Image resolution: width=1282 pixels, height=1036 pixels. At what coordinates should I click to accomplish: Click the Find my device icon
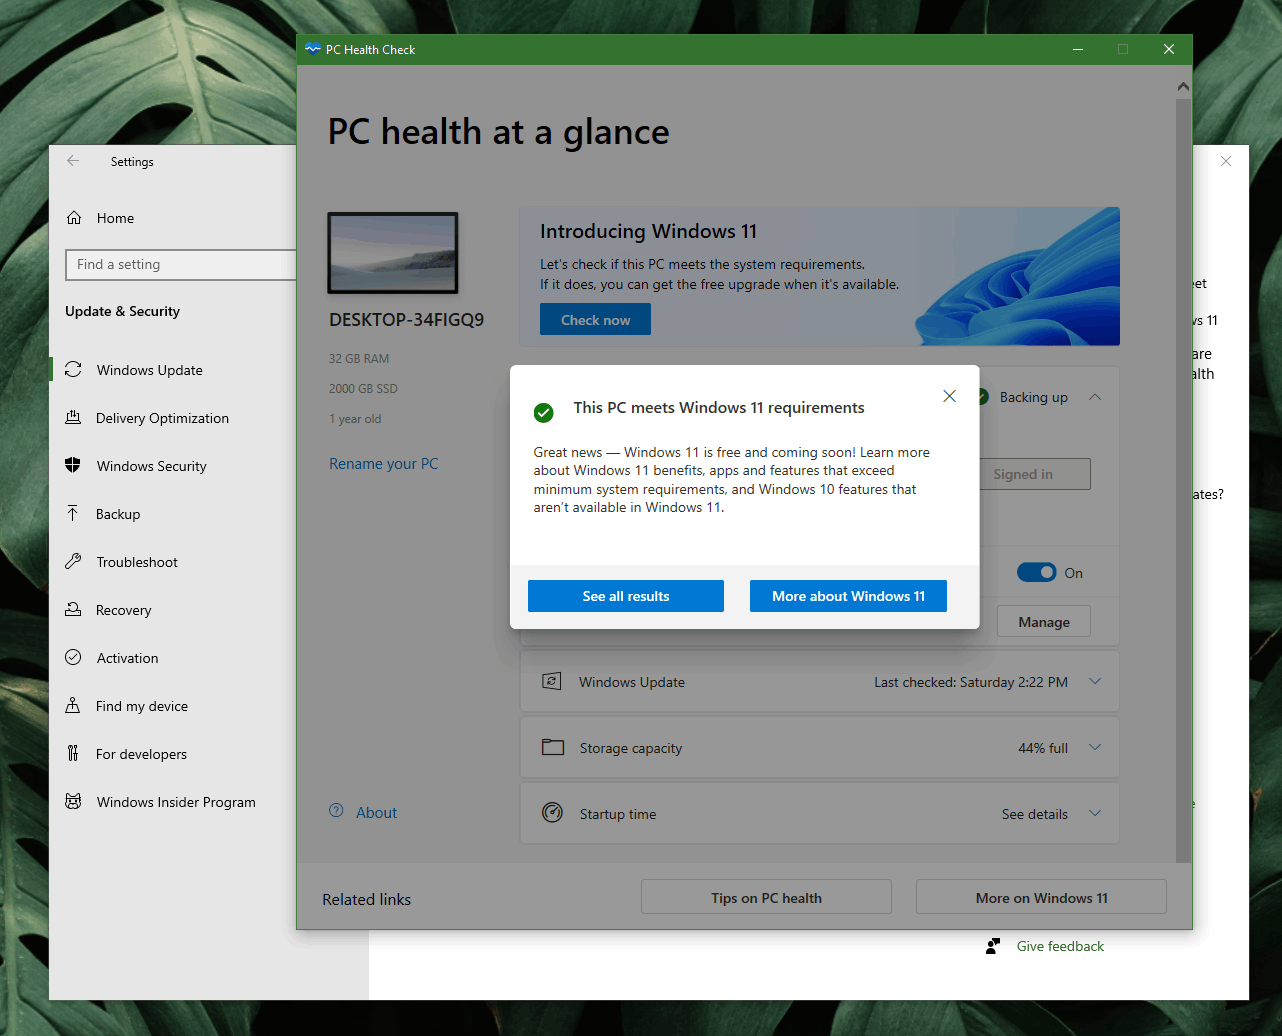click(73, 706)
